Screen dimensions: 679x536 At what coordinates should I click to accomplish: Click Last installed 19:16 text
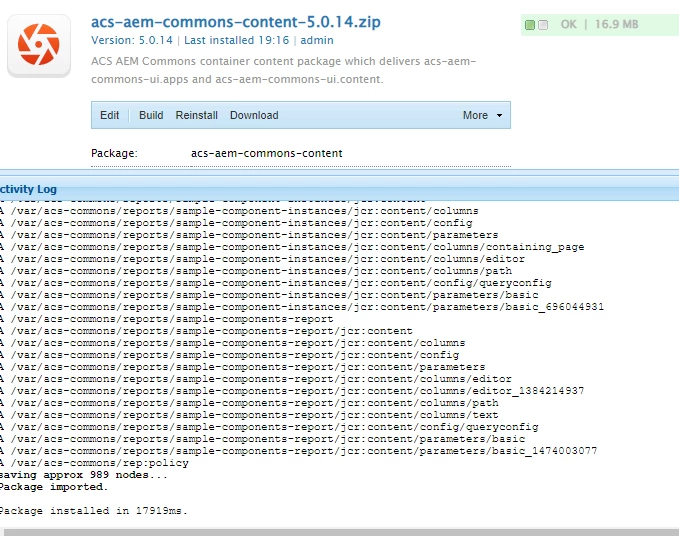236,40
